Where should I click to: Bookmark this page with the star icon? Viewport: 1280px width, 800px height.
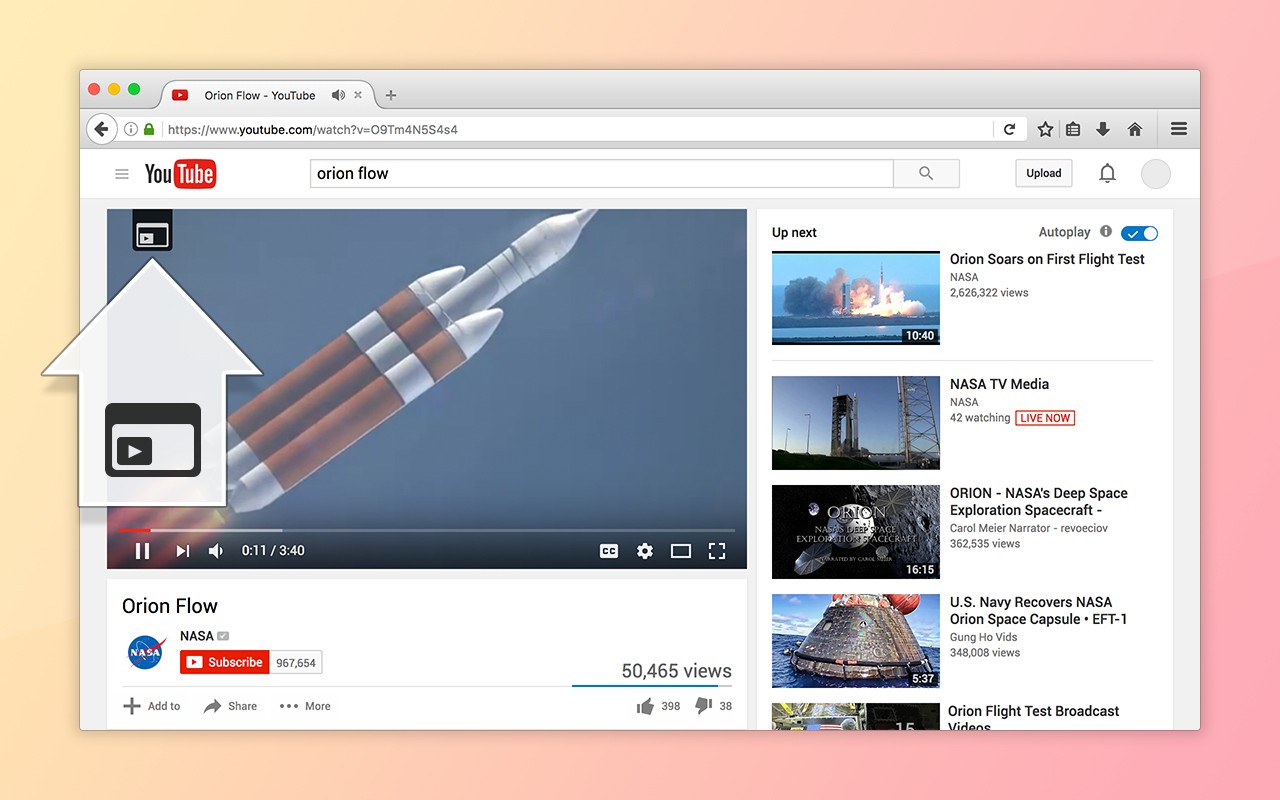(1045, 129)
